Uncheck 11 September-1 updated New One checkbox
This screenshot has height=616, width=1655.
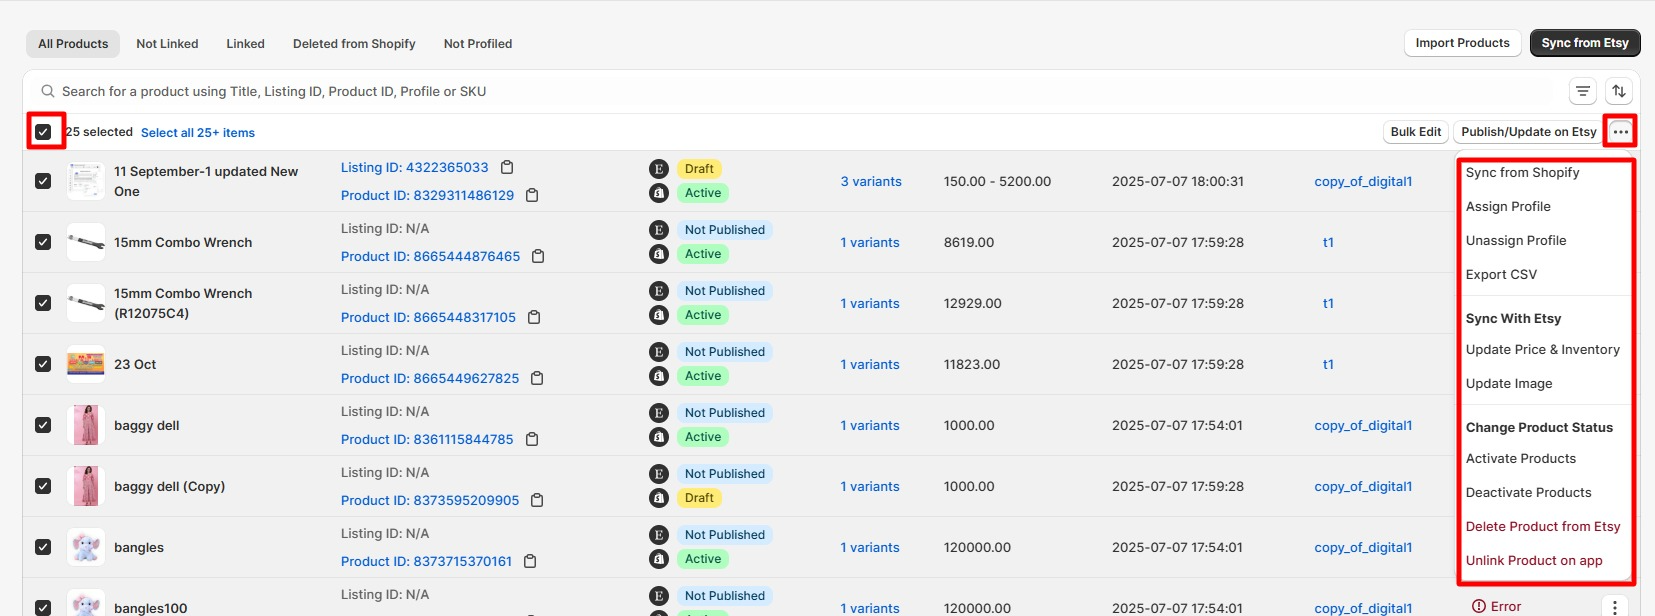[x=43, y=181]
